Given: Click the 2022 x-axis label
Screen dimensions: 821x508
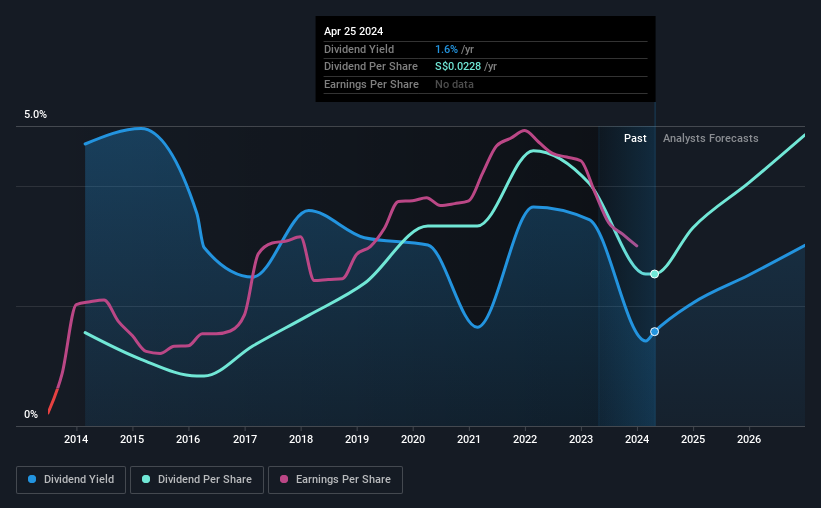Looking at the screenshot, I should [x=525, y=439].
